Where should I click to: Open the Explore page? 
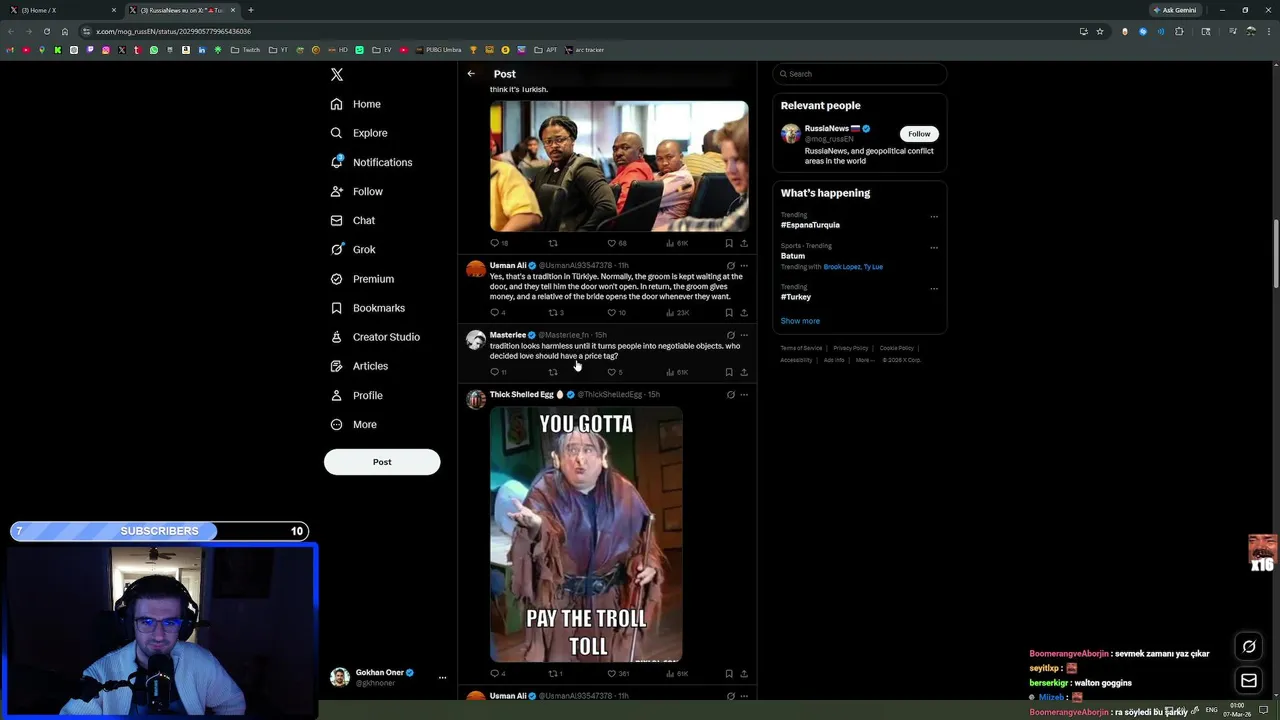coord(359,133)
